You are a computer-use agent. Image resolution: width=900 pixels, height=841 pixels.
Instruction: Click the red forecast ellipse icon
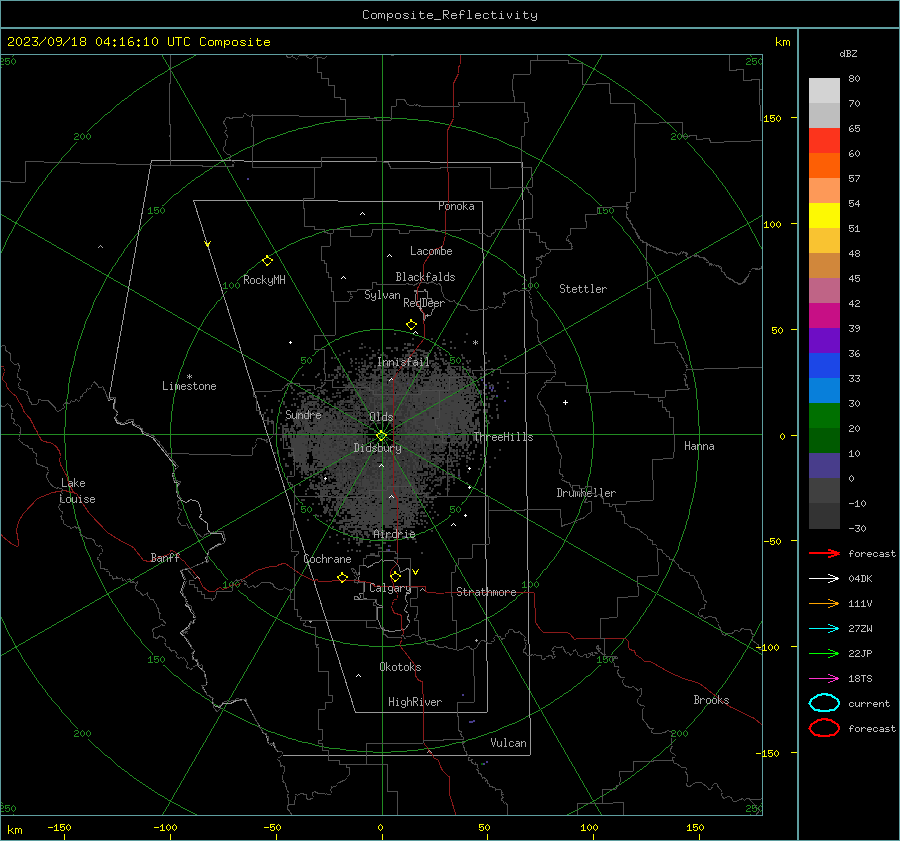824,728
